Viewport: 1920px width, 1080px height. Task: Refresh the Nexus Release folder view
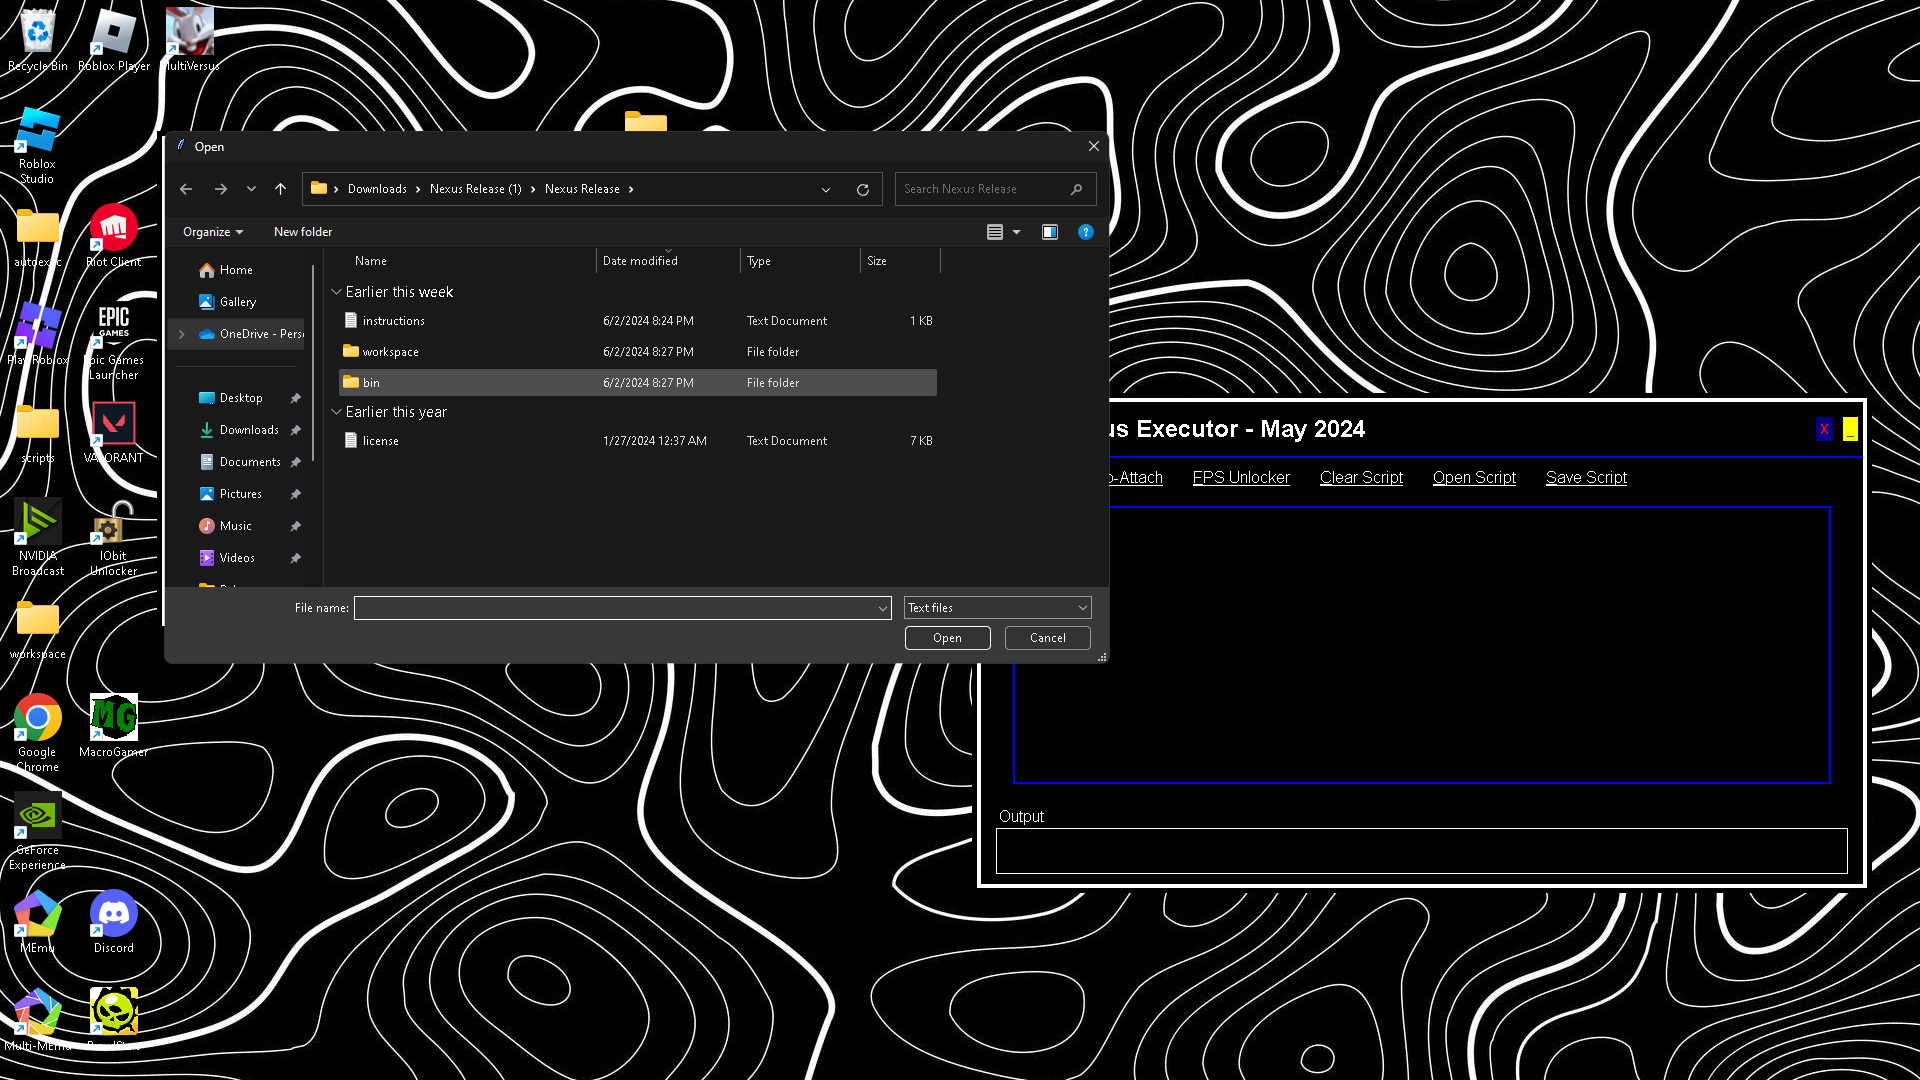(x=862, y=189)
